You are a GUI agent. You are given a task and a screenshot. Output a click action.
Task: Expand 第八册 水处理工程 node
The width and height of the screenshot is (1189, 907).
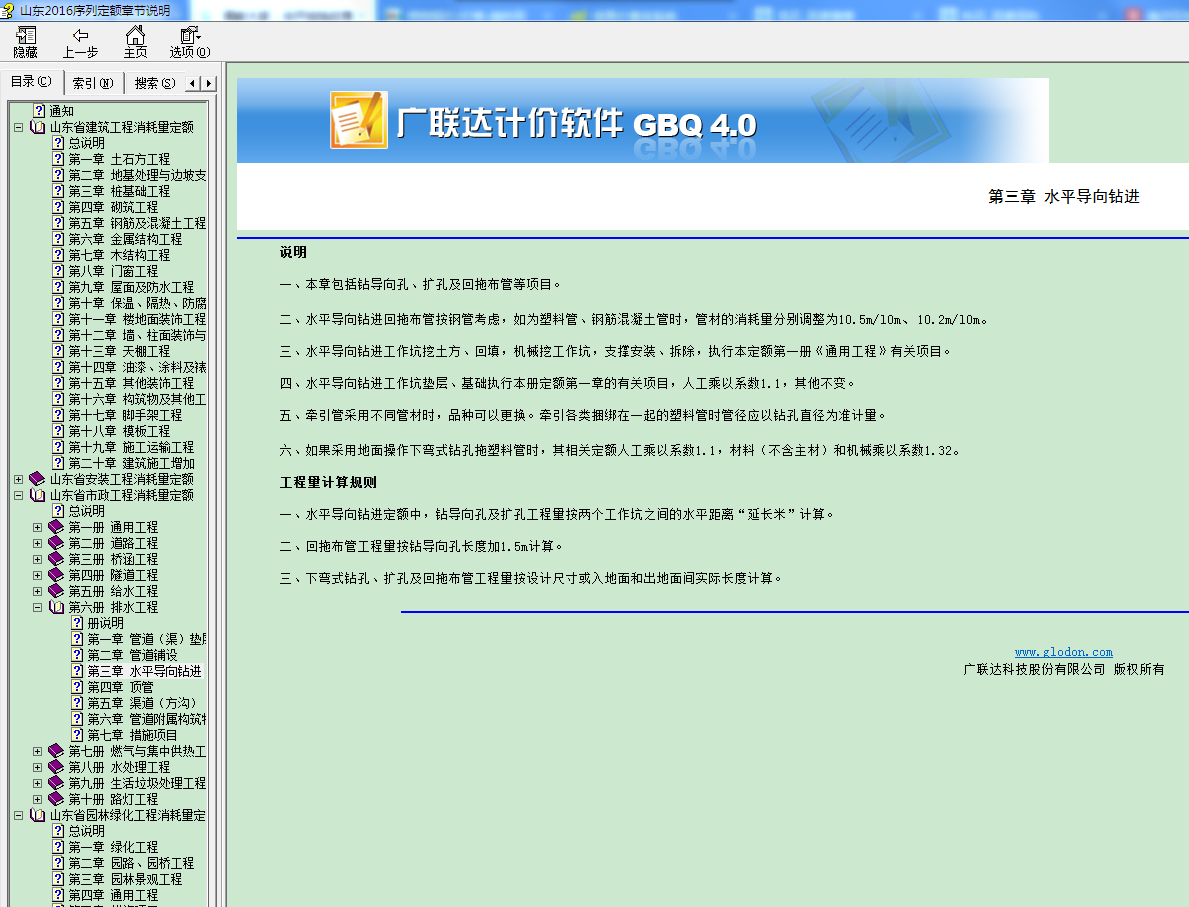tap(37, 767)
